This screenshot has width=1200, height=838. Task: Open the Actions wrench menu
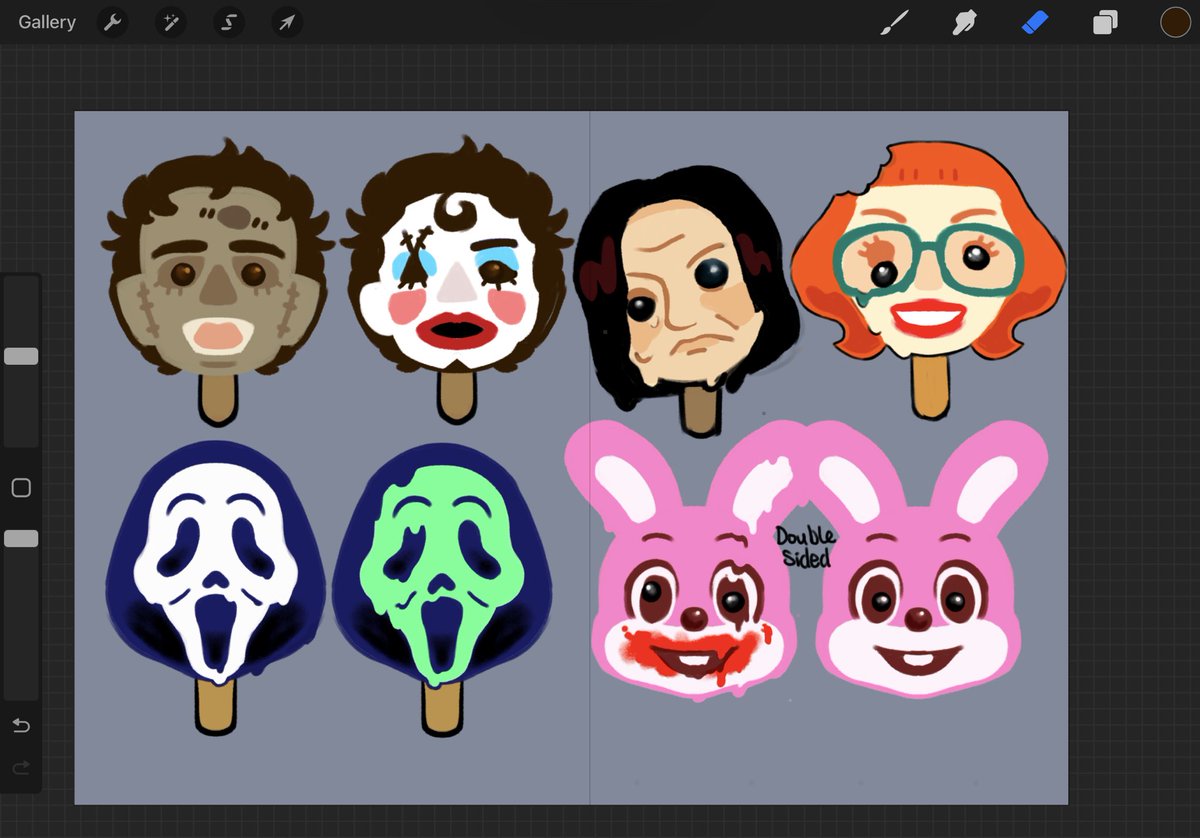tap(113, 22)
